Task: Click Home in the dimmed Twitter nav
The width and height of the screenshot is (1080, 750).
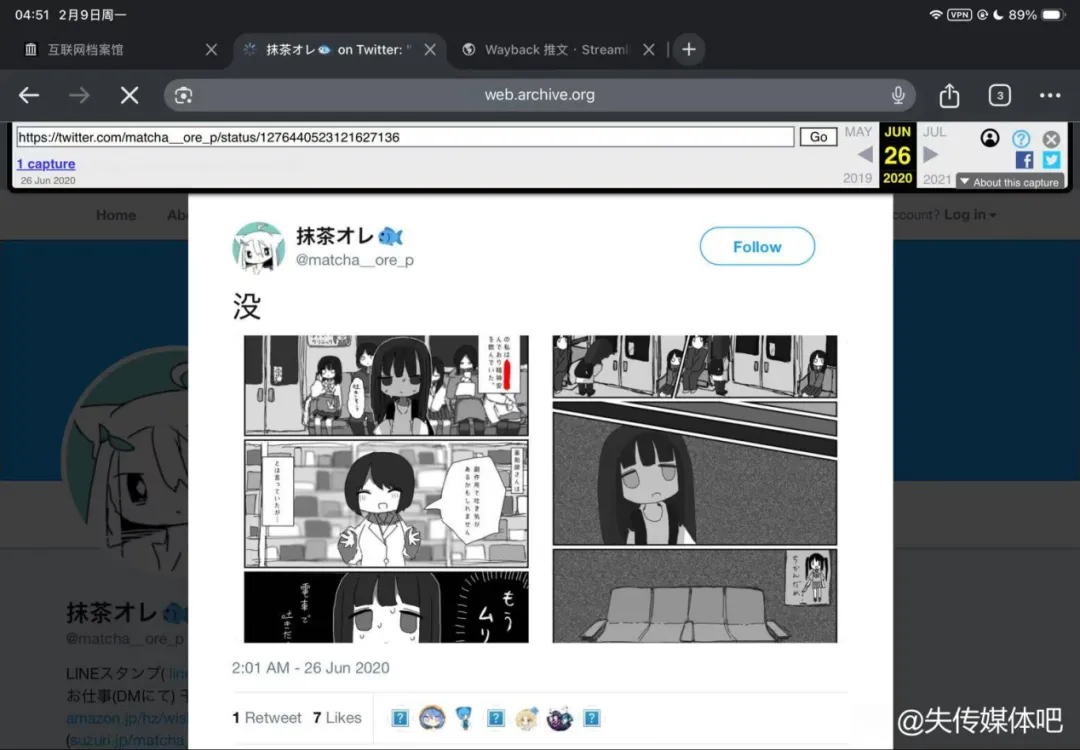Action: click(116, 215)
